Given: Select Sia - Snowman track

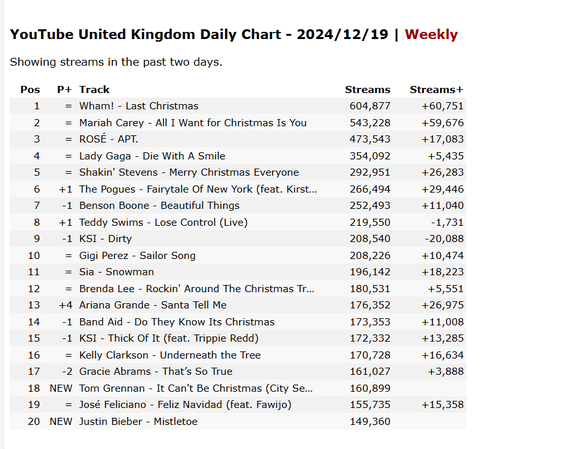Looking at the screenshot, I should tap(116, 272).
